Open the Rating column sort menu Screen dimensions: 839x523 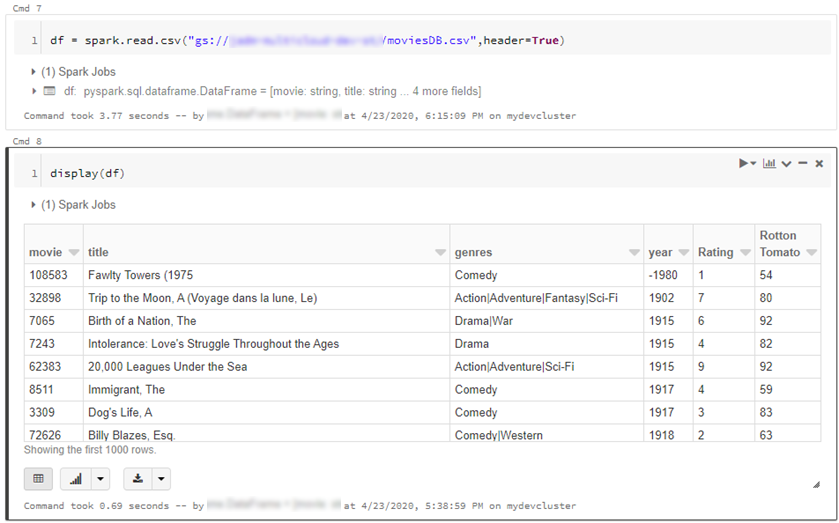745,252
